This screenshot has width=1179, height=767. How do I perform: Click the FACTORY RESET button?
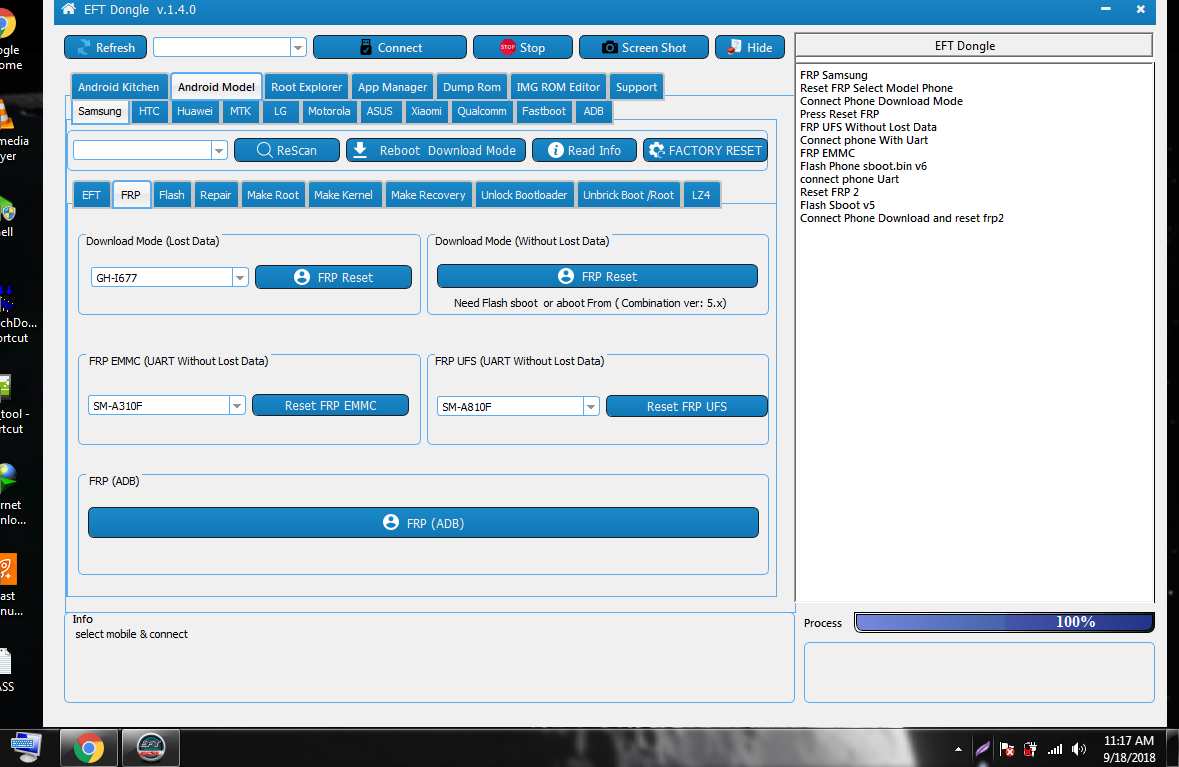[x=705, y=150]
